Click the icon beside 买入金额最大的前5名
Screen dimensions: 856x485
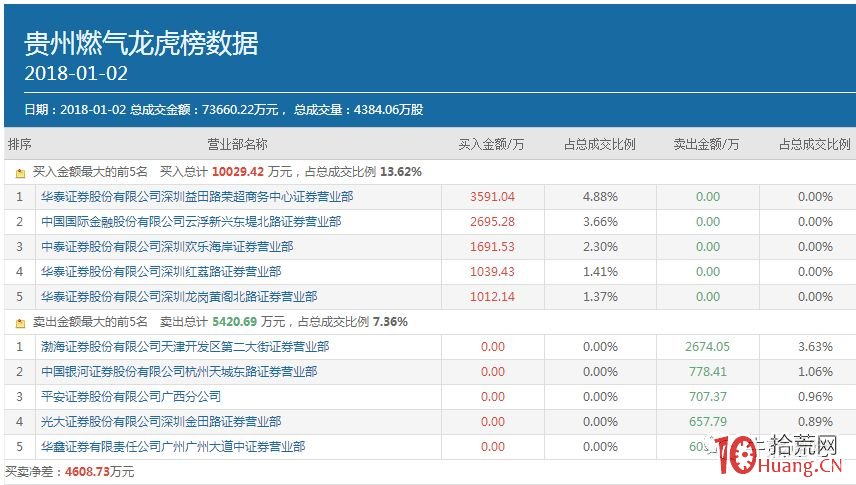pyautogui.click(x=20, y=173)
